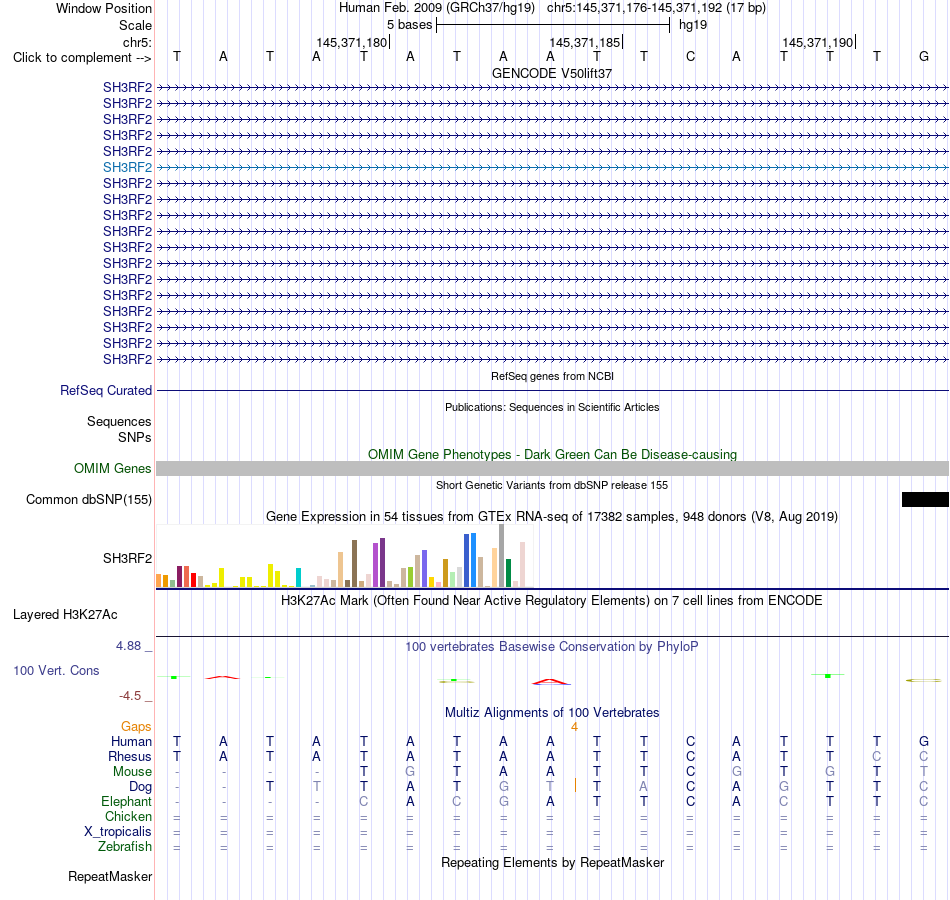This screenshot has height=900, width=950.
Task: Open 'Short Genetic Variants from dbSNP release 155' title
Action: tap(552, 485)
